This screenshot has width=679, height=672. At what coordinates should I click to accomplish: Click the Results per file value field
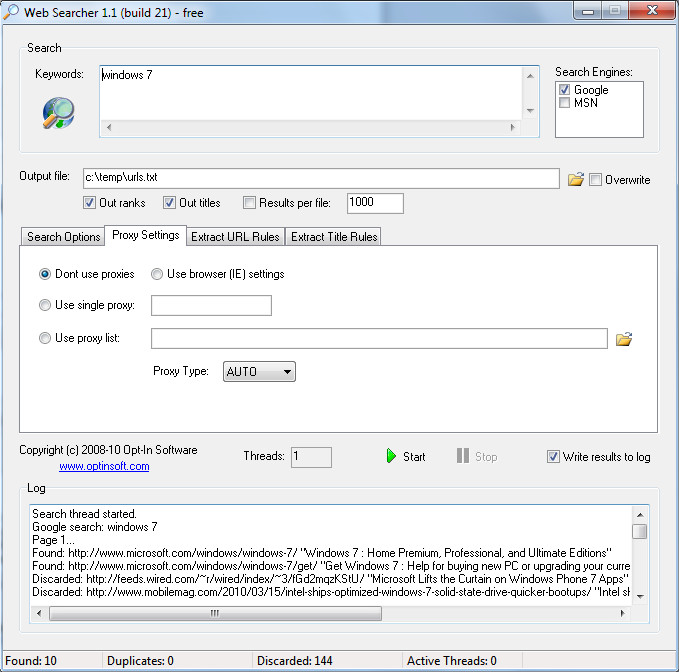pos(375,203)
